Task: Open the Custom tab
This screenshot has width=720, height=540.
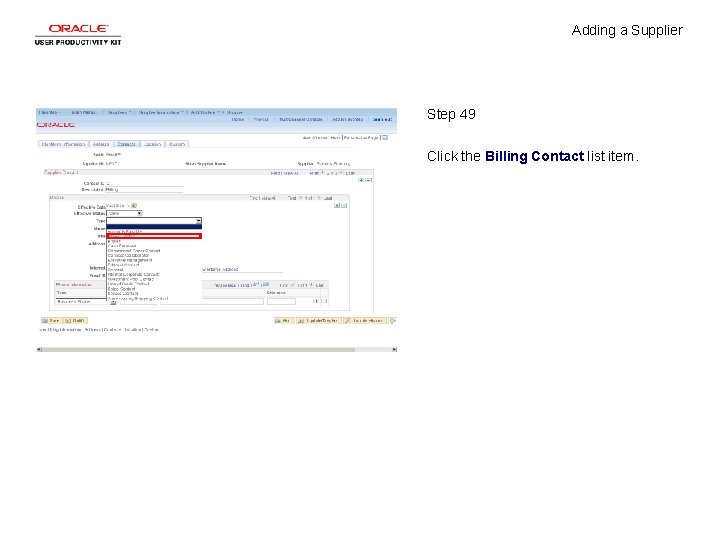Action: (x=177, y=144)
